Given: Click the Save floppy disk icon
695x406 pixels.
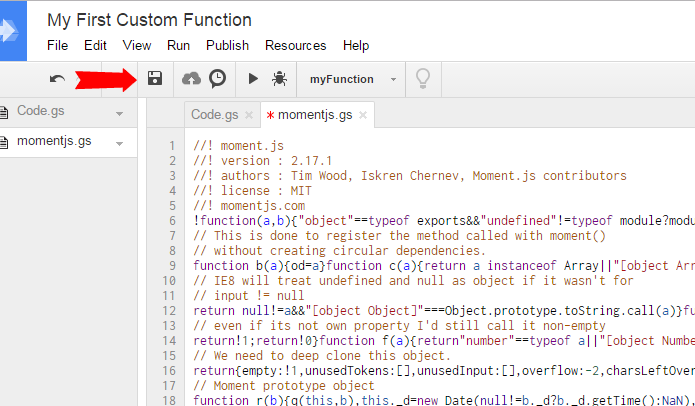Looking at the screenshot, I should point(155,78).
